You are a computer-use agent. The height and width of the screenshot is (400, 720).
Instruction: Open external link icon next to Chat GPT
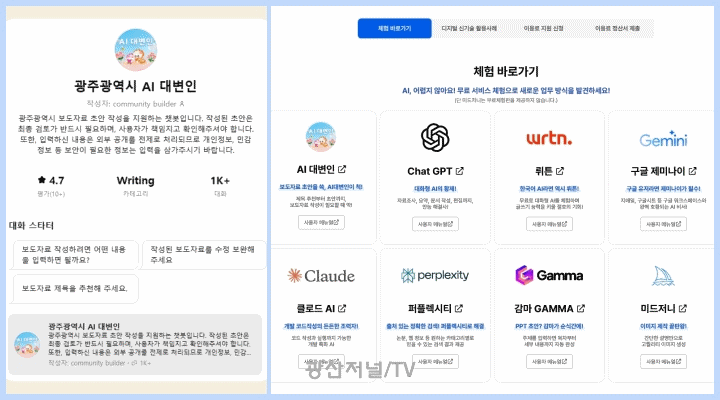coord(460,171)
